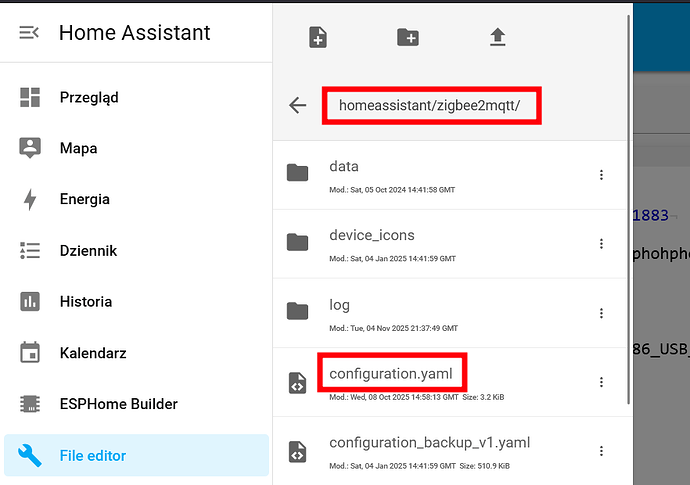Open Mapa in the sidebar

tap(78, 148)
